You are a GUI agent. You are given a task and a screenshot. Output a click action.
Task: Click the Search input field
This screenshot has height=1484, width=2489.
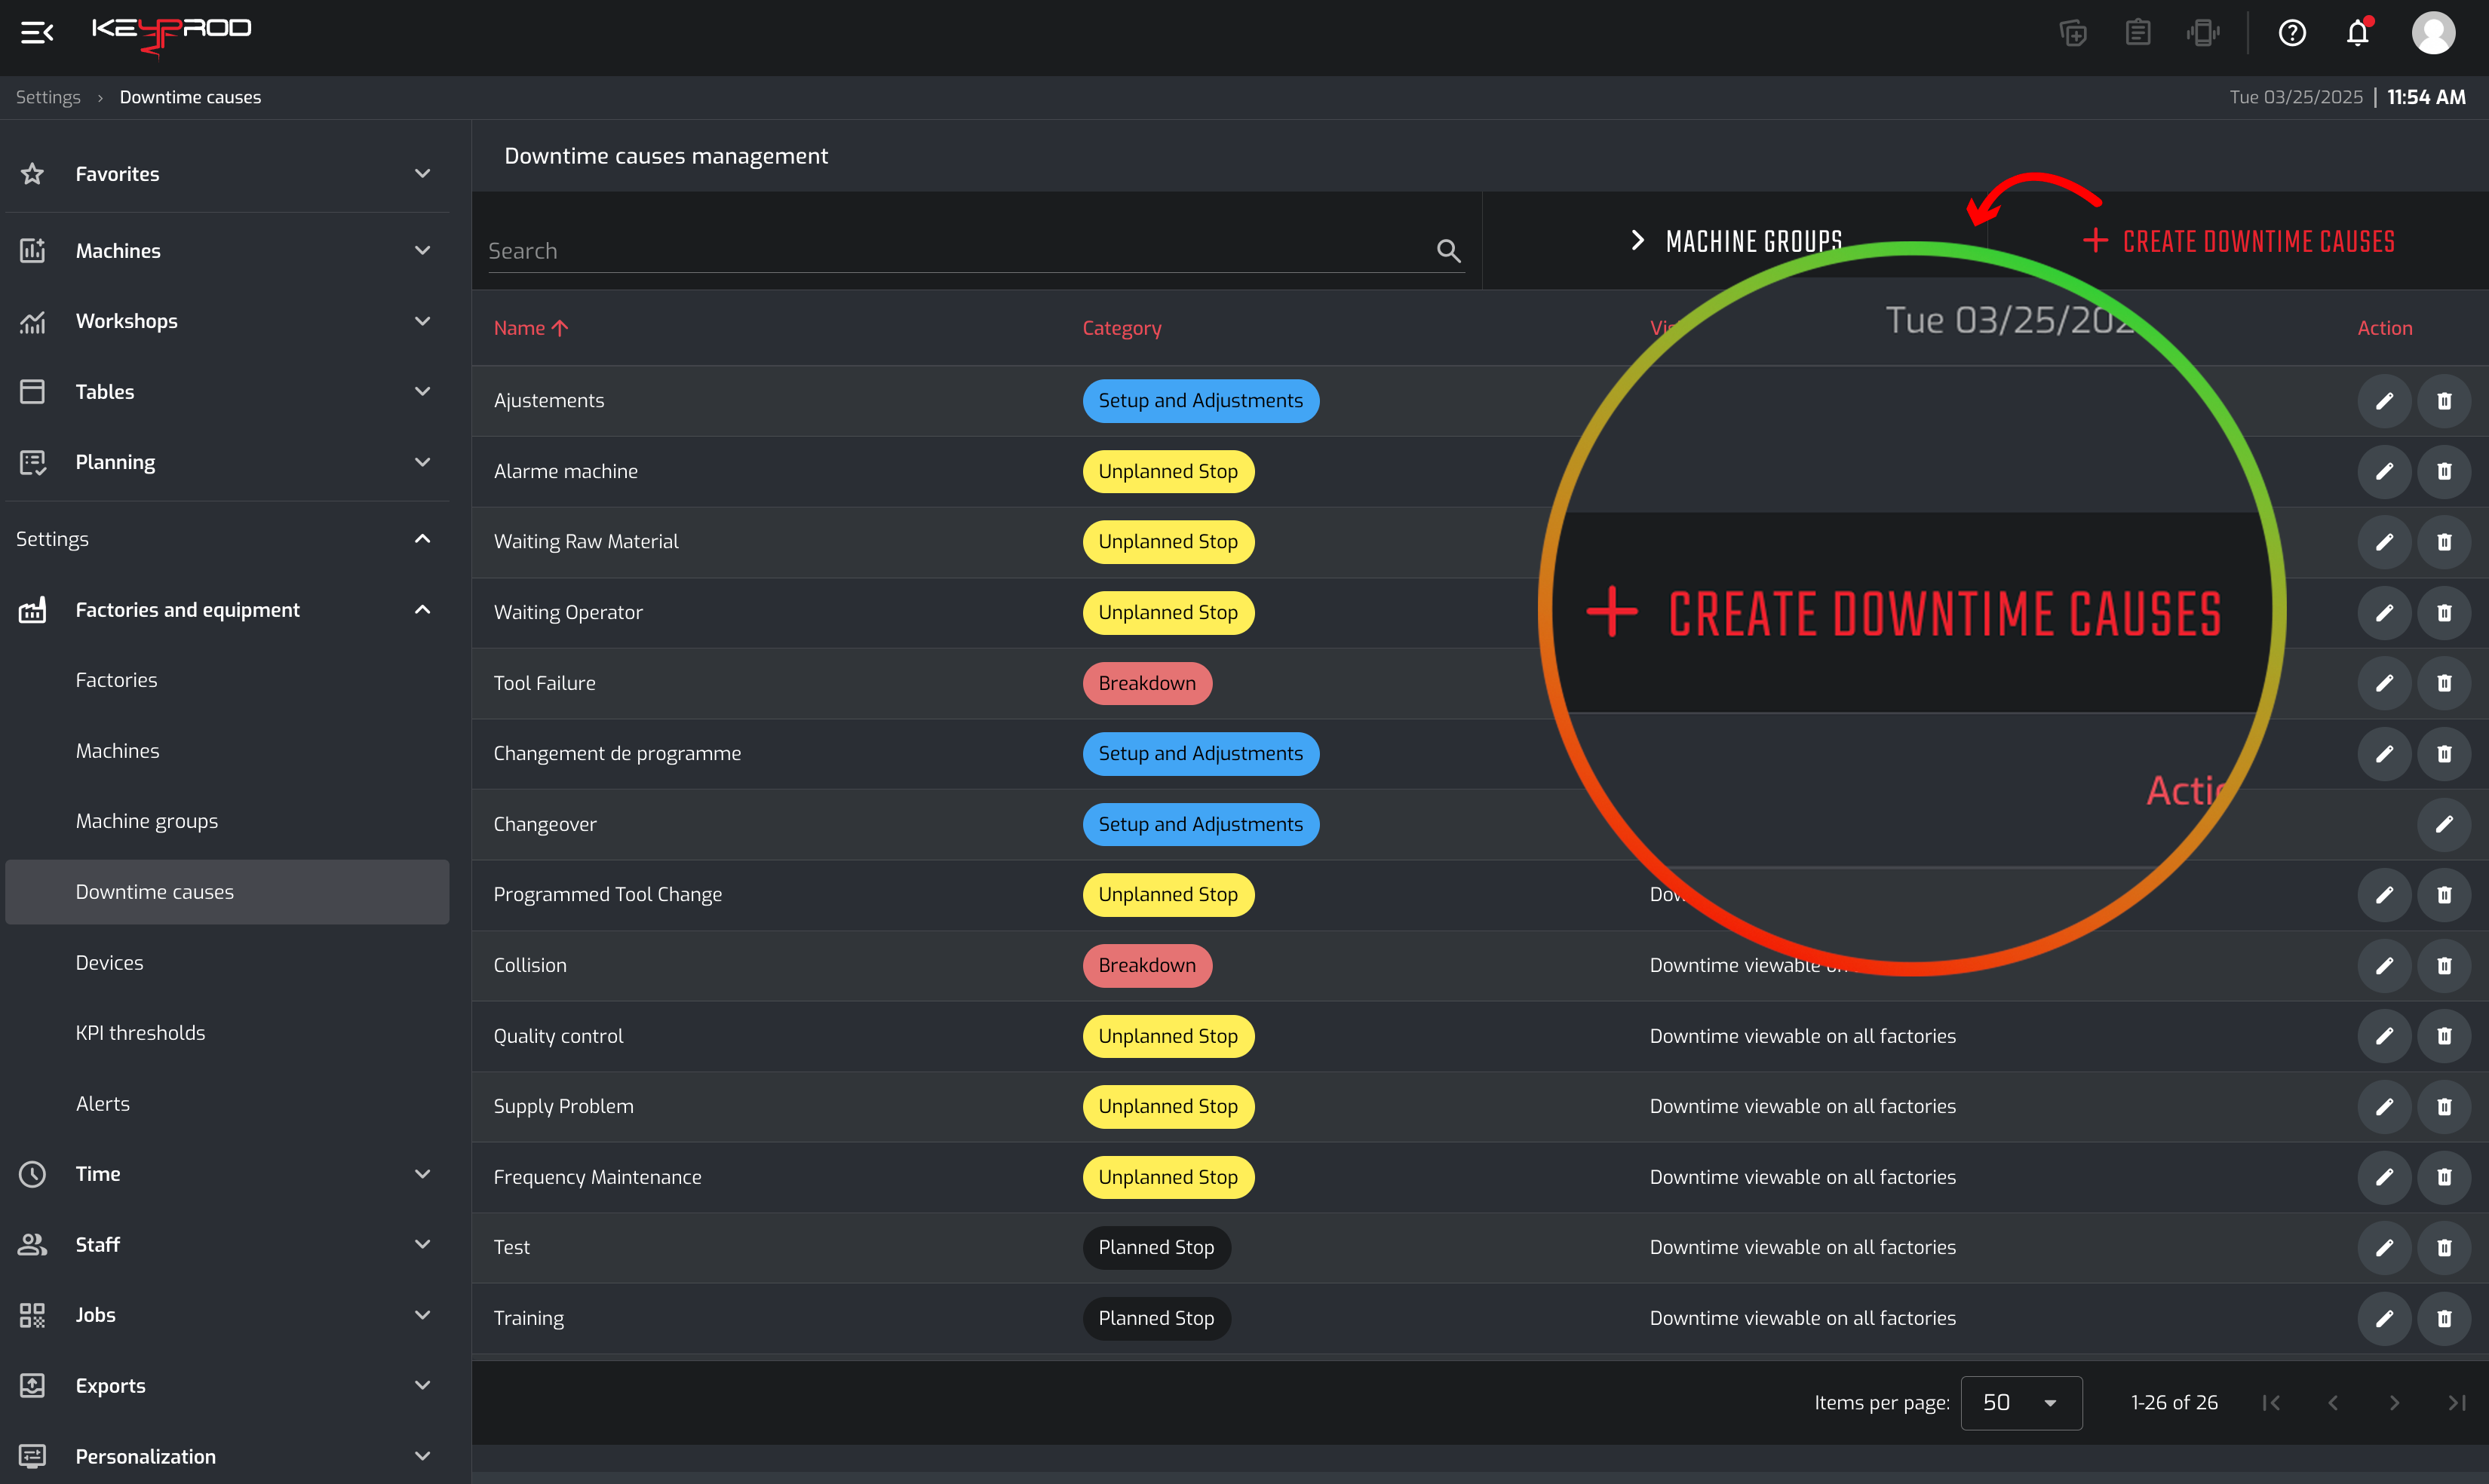click(x=975, y=251)
